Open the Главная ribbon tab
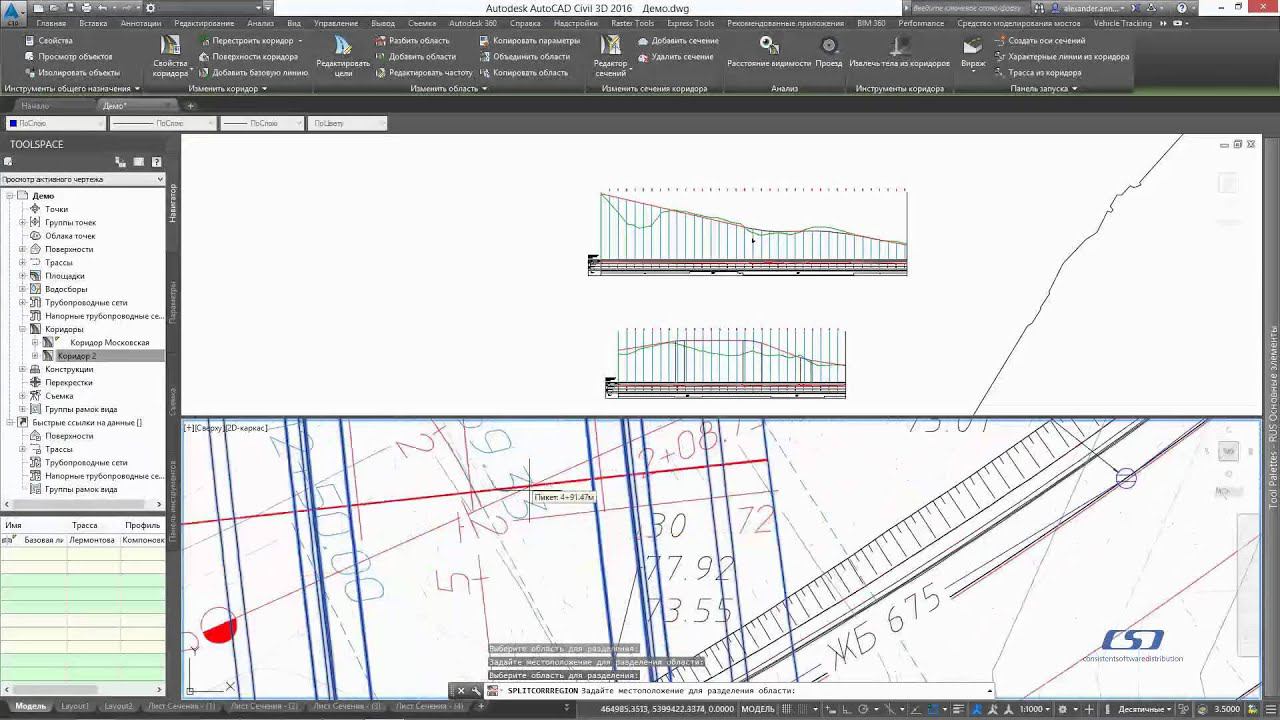 [51, 23]
